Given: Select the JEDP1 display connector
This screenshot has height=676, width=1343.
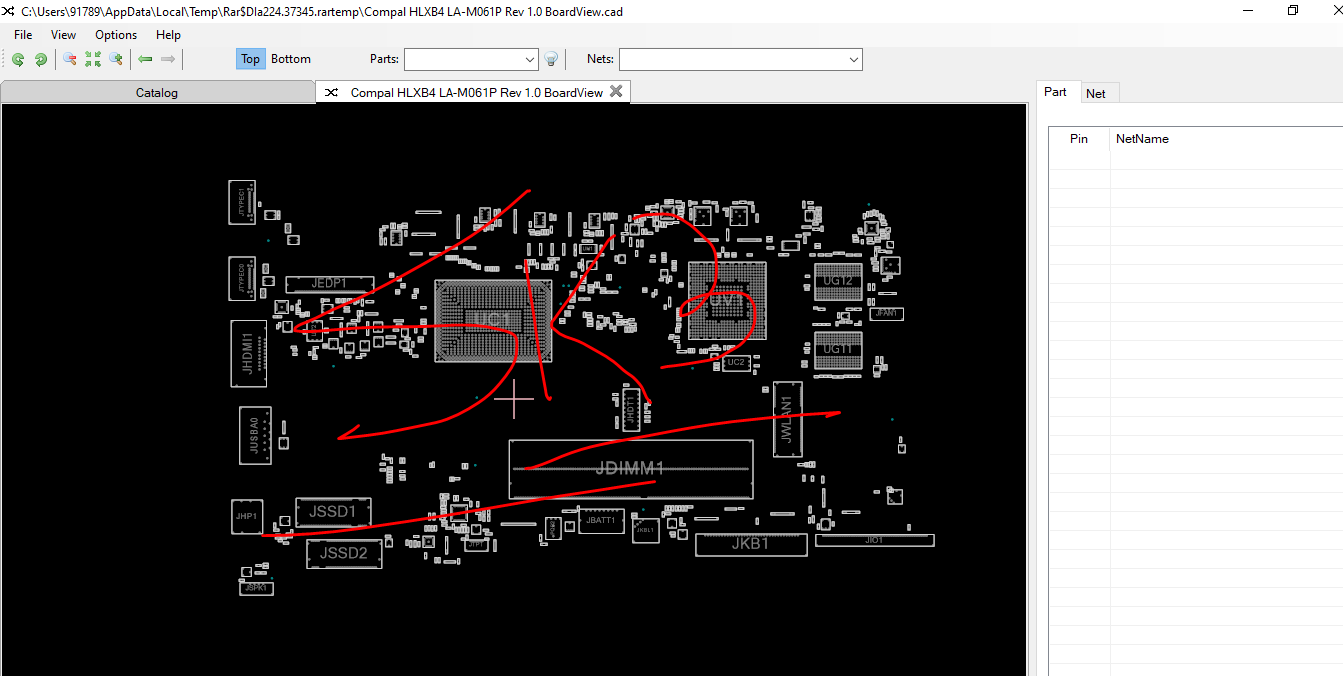Looking at the screenshot, I should click(x=329, y=284).
